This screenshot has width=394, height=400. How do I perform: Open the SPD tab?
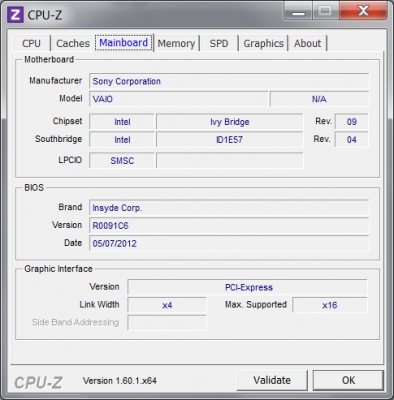(219, 43)
